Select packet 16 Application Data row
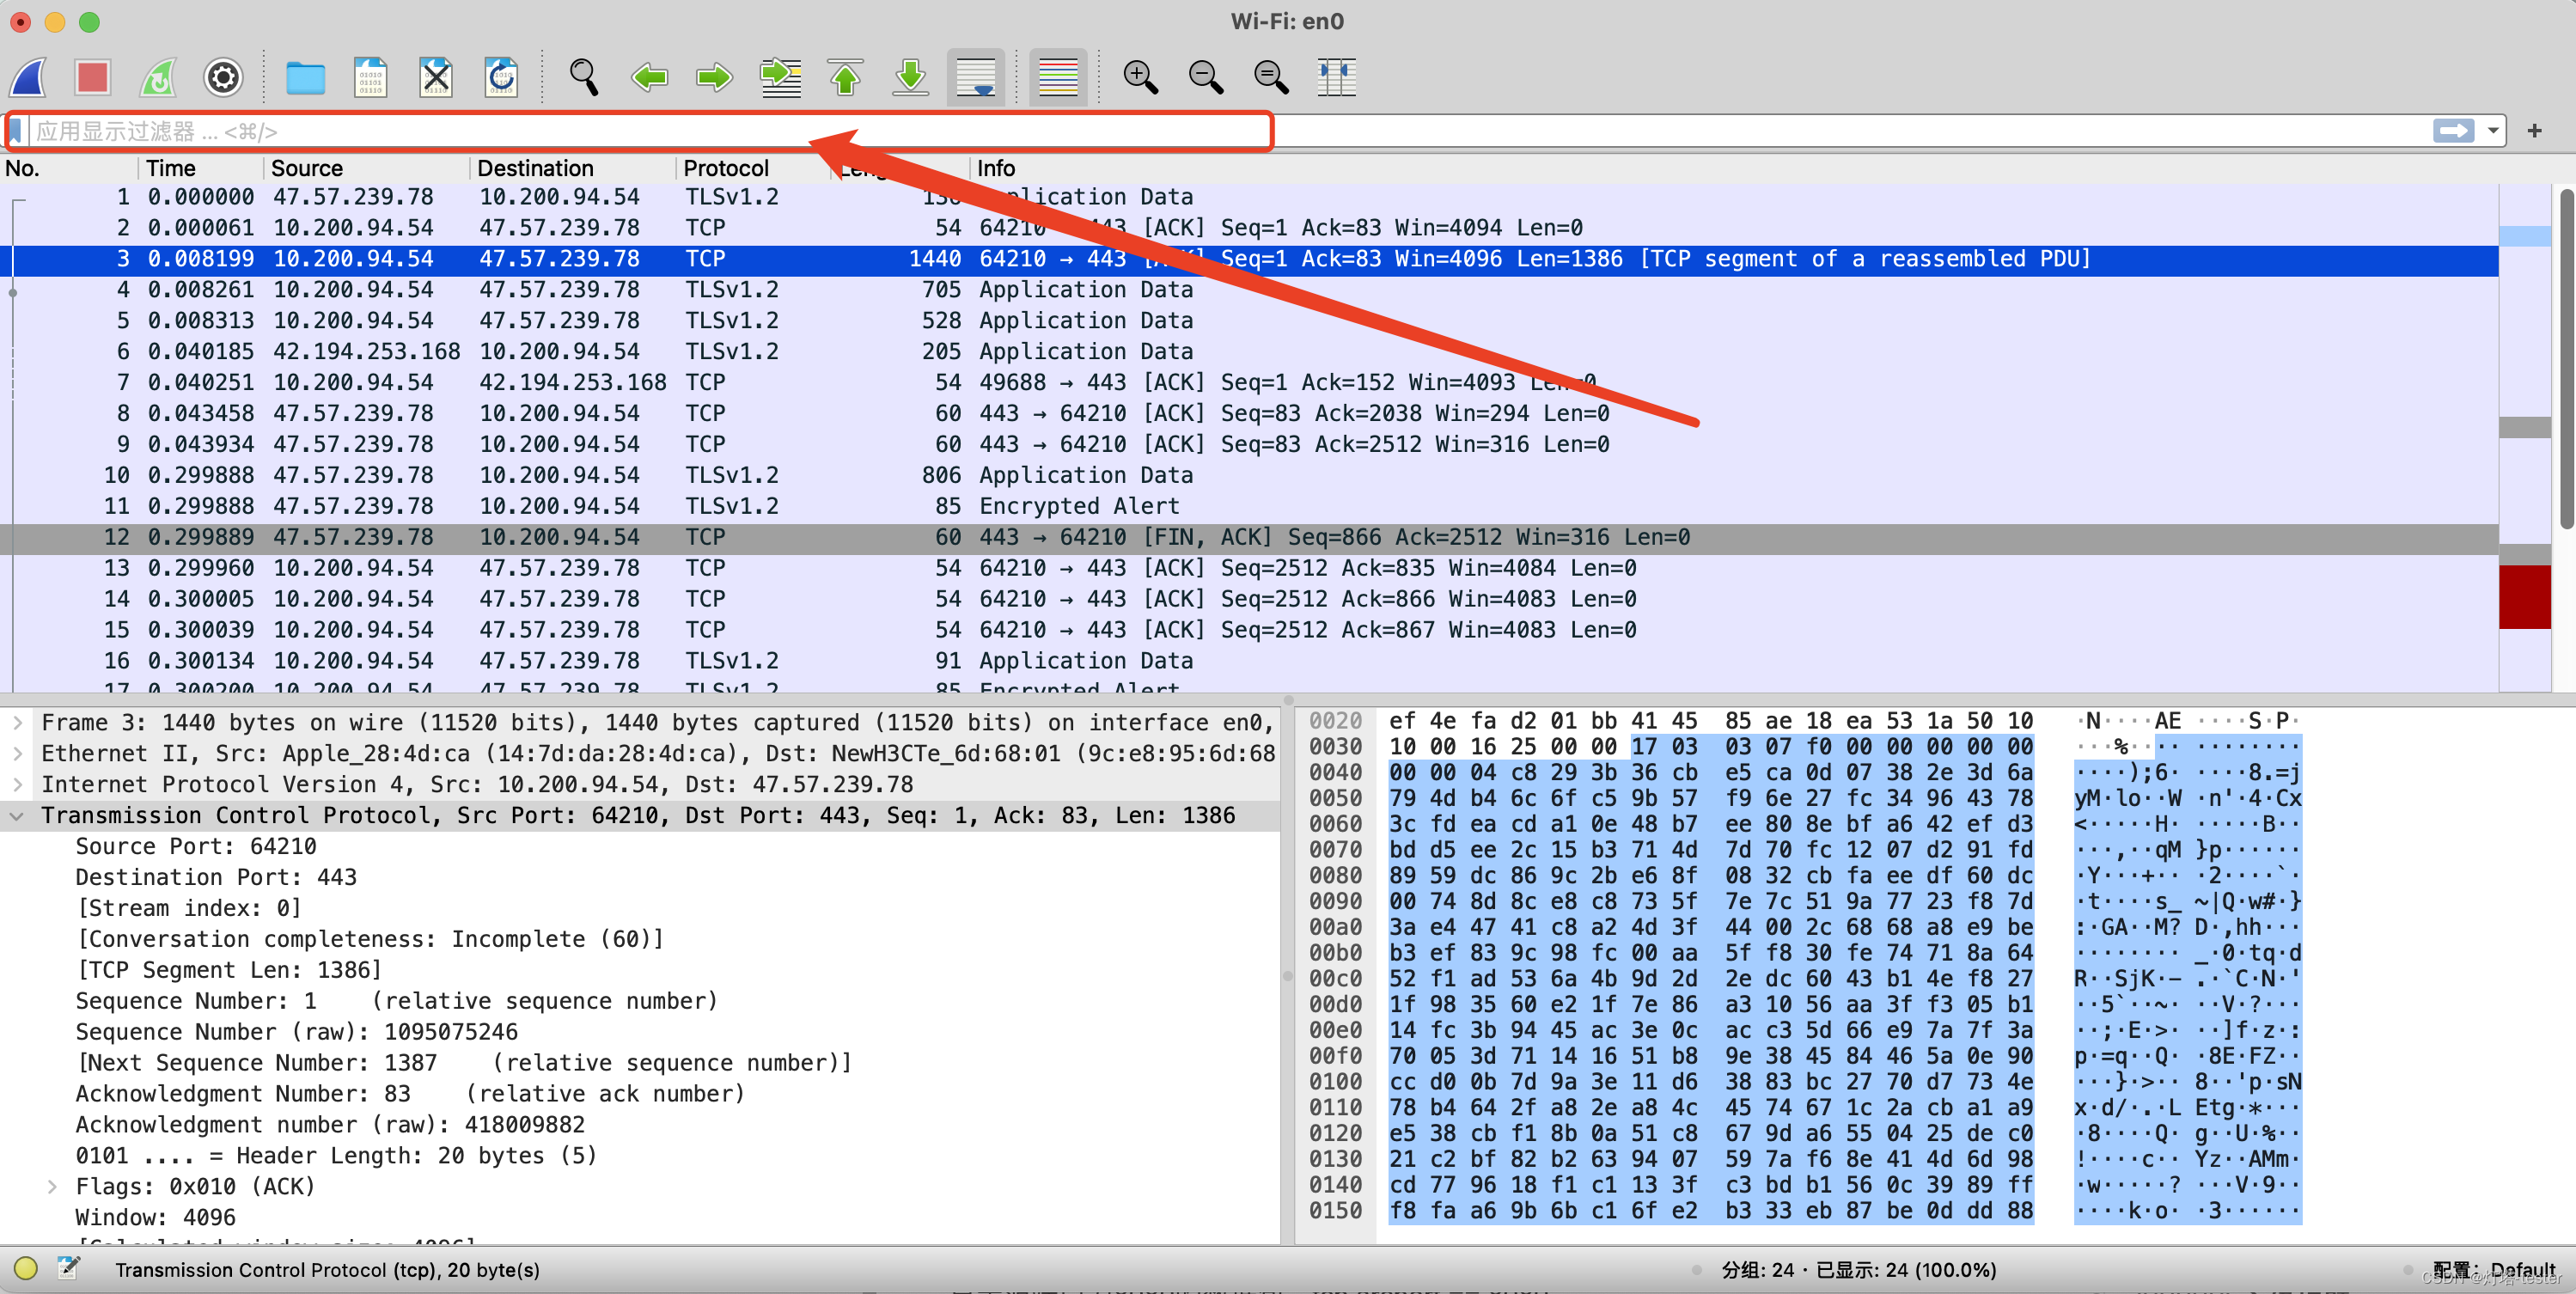Screen dimensions: 2576x1294 [1250, 660]
